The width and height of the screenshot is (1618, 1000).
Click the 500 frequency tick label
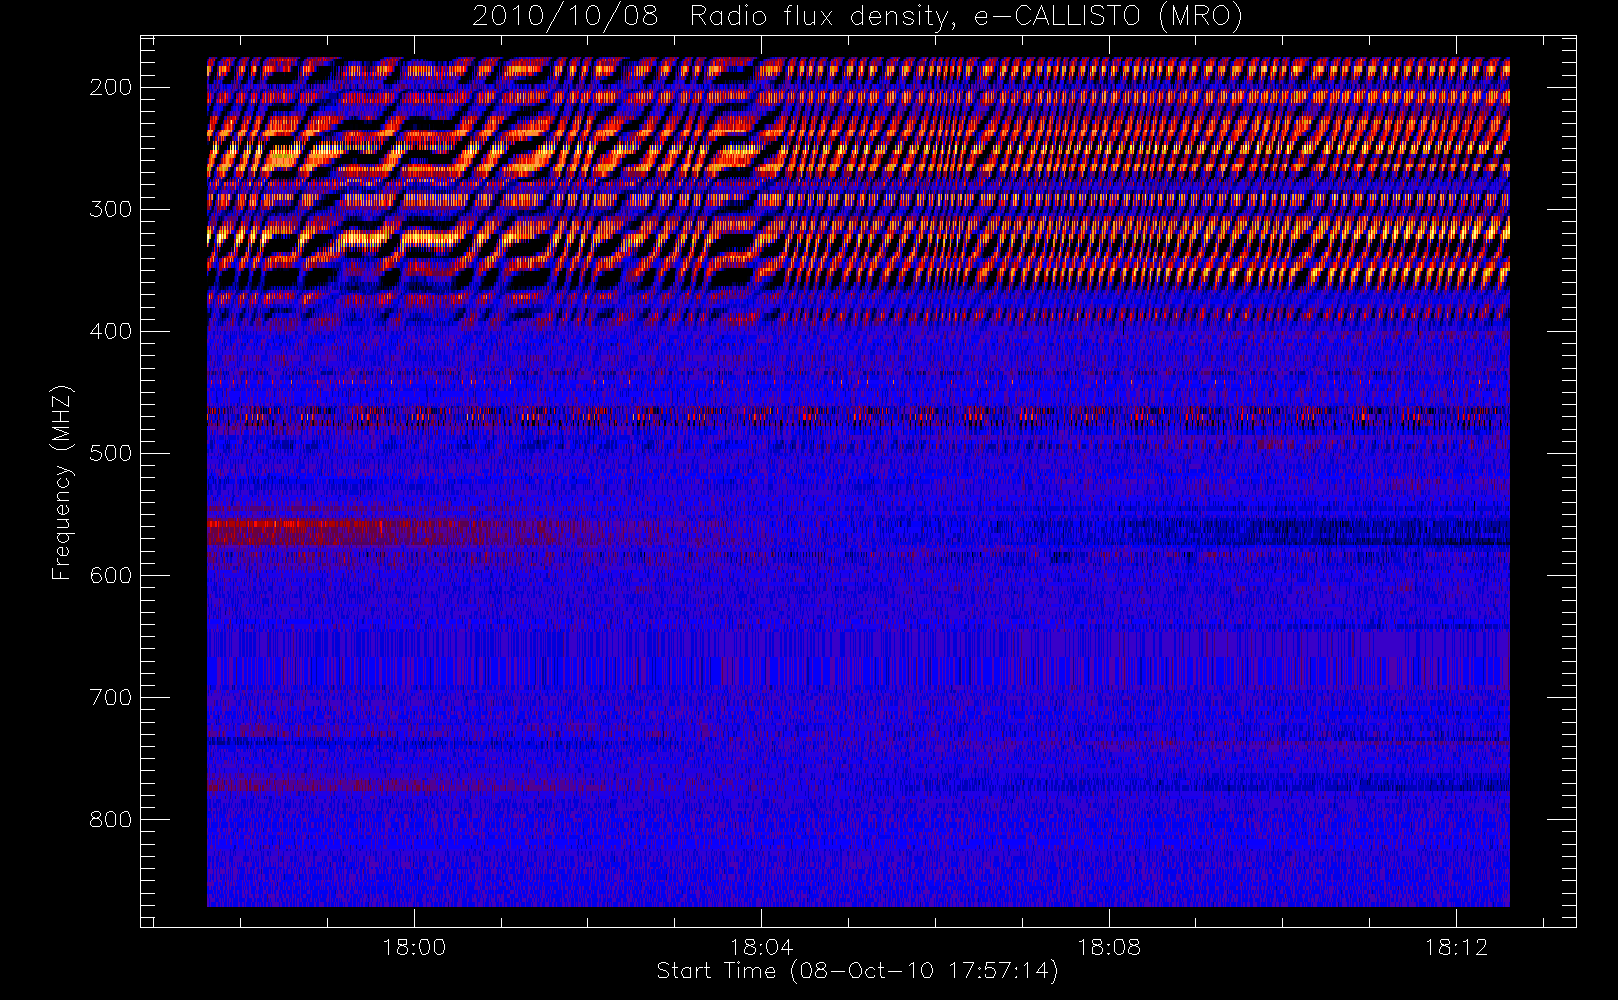point(111,453)
